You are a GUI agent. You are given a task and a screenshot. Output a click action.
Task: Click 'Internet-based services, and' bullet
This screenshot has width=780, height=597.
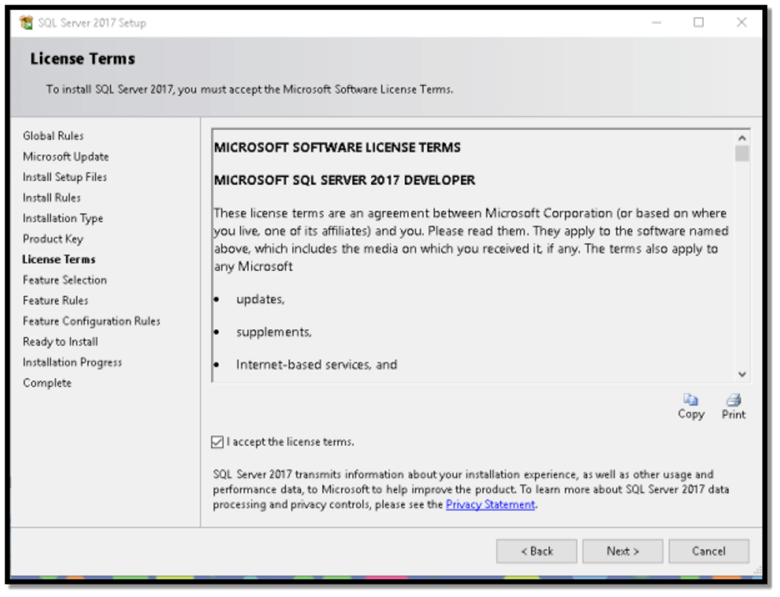(316, 365)
